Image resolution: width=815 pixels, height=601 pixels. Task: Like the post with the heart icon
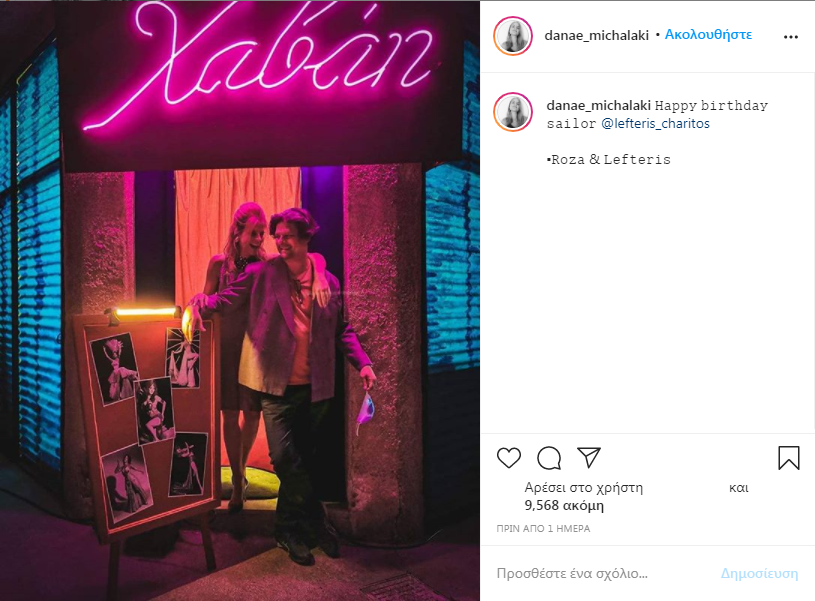coord(509,458)
